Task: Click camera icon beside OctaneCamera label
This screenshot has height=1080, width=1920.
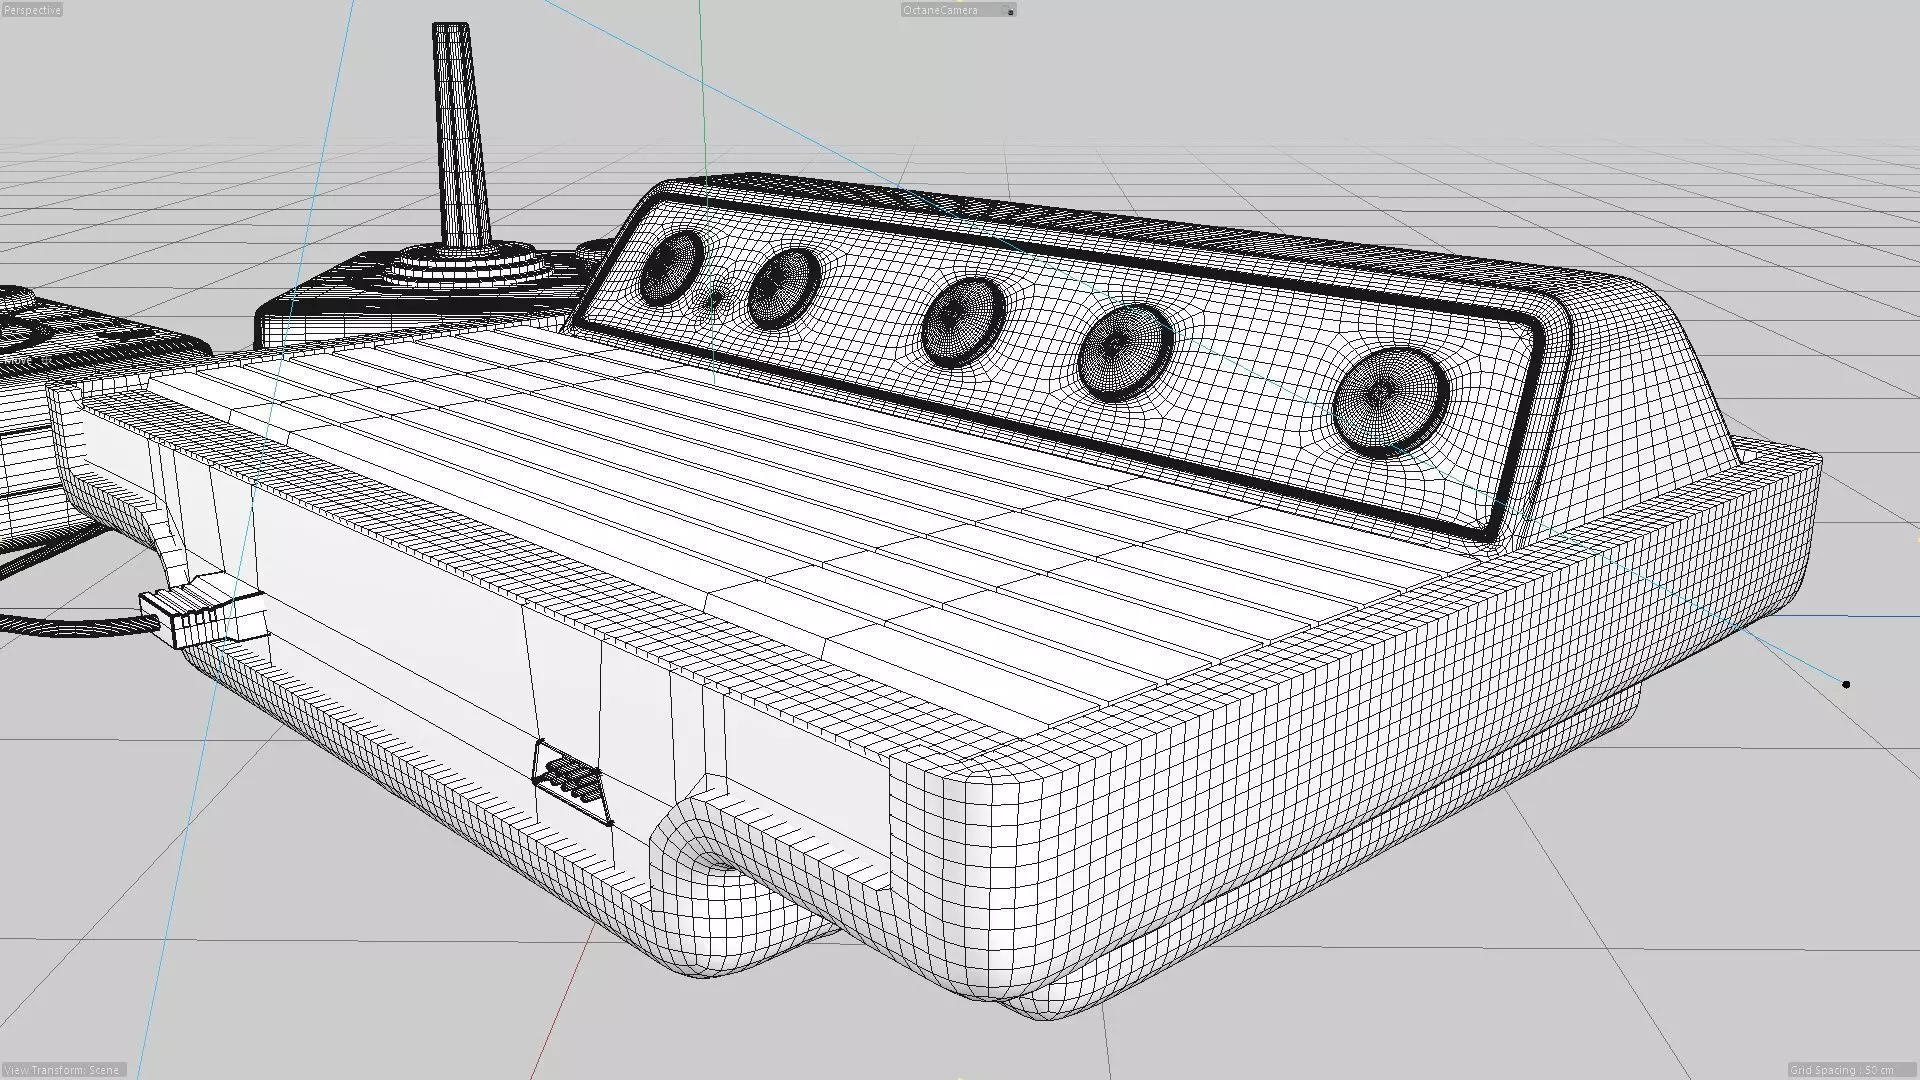Action: tap(1010, 11)
